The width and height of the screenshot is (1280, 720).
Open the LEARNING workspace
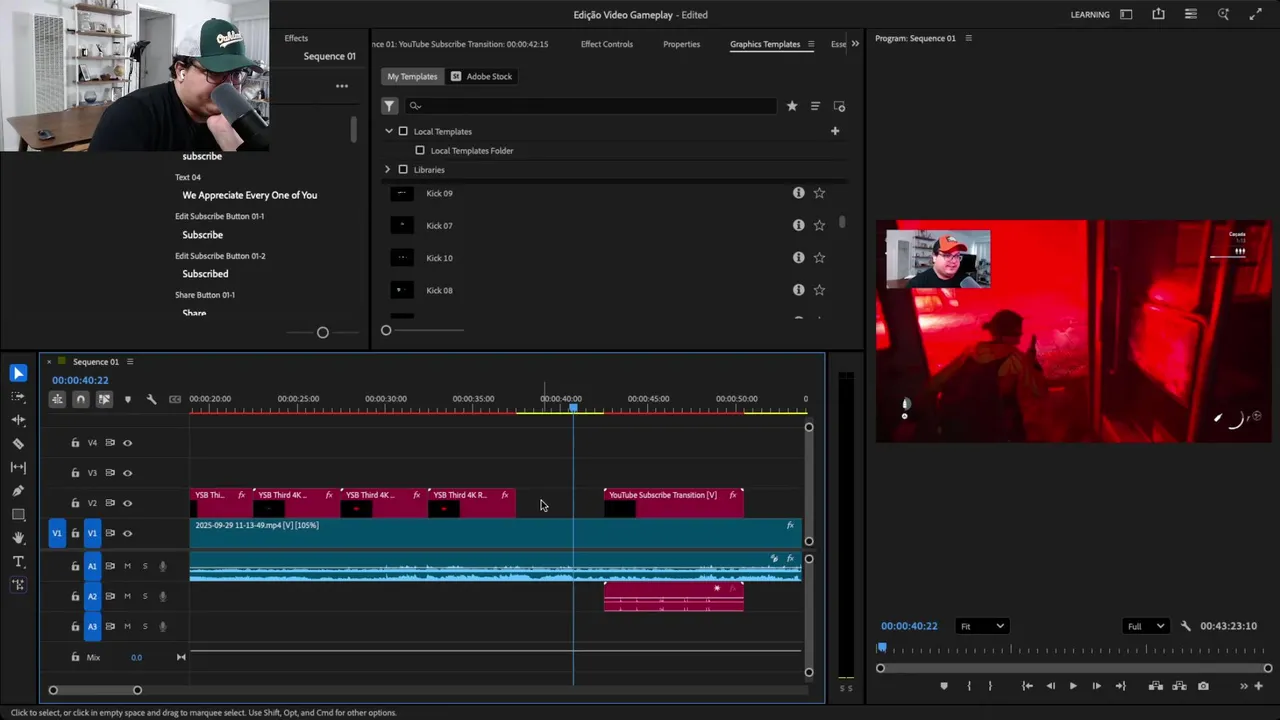pyautogui.click(x=1090, y=14)
